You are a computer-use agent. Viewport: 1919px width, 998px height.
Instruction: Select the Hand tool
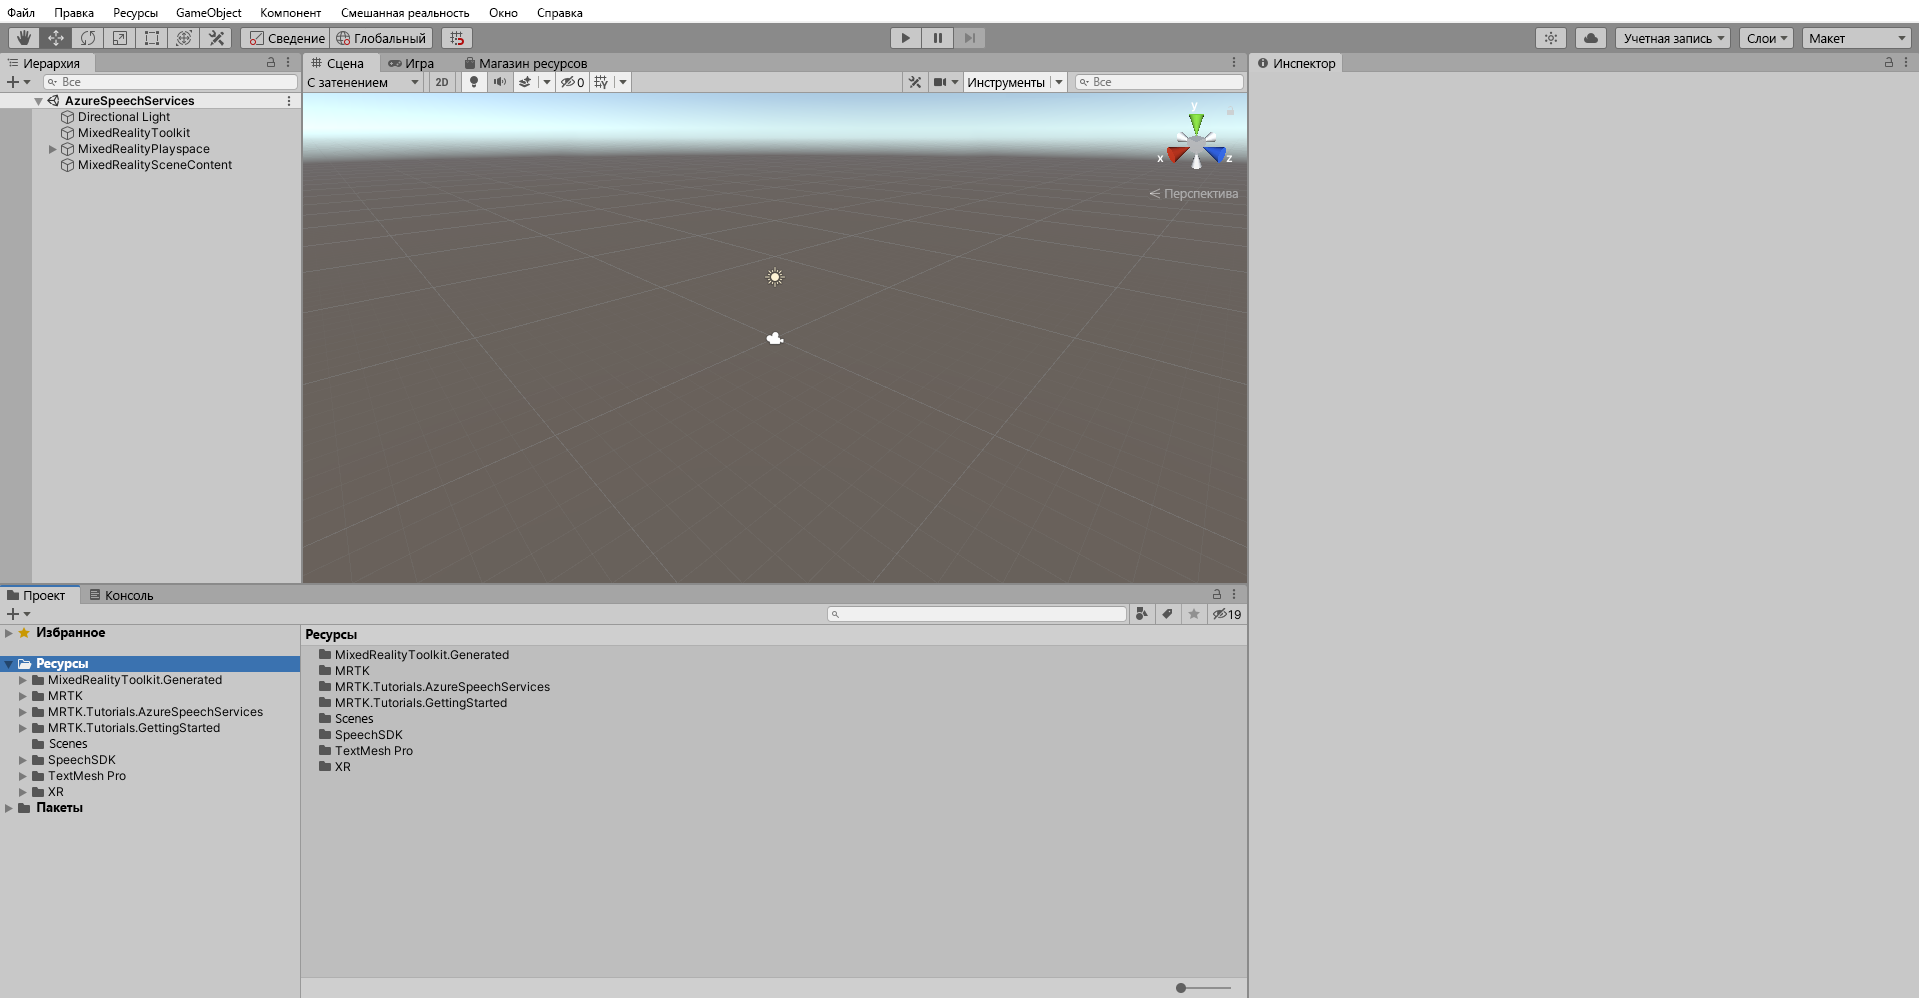[24, 38]
